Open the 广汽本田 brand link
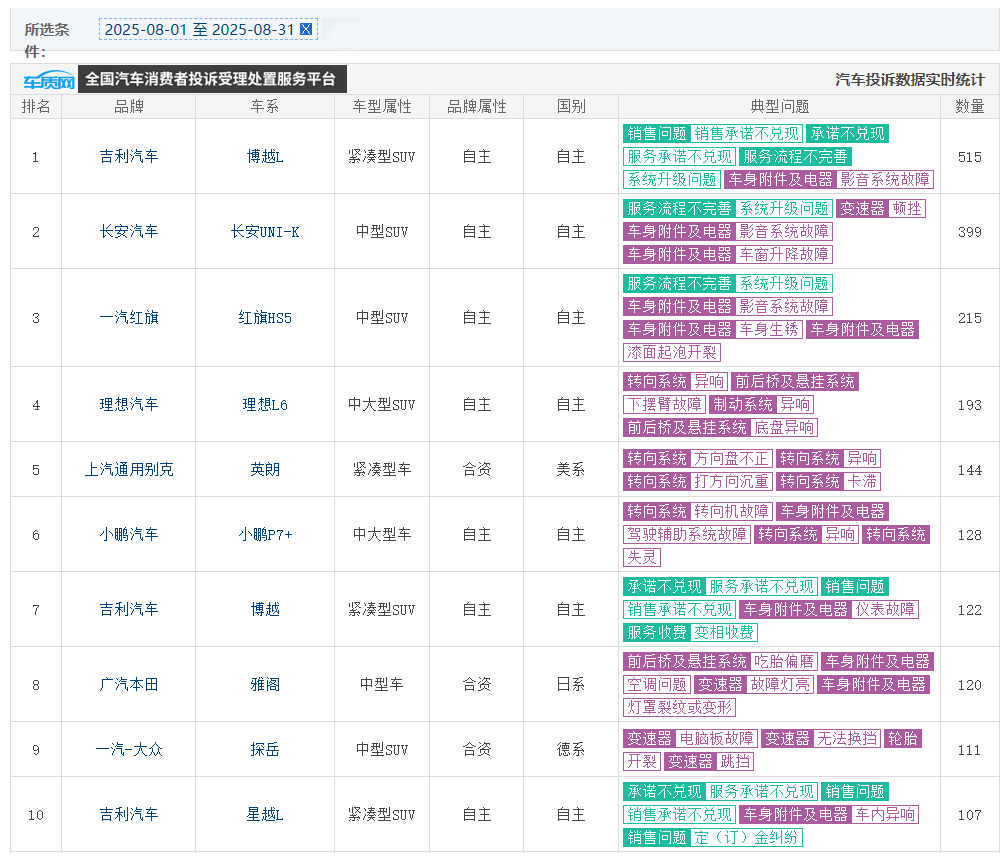Viewport: 1008px width, 861px height. coord(129,684)
